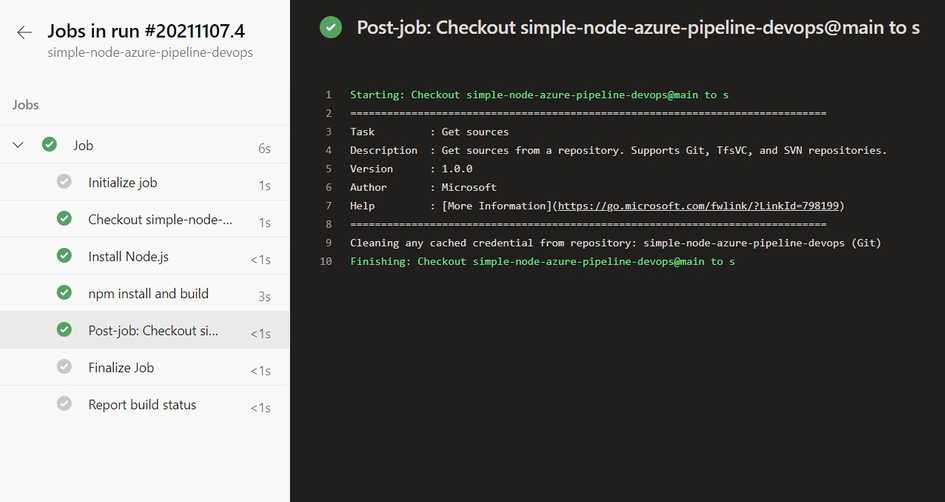
Task: Click the green success icon beside Job
Action: tap(49, 145)
